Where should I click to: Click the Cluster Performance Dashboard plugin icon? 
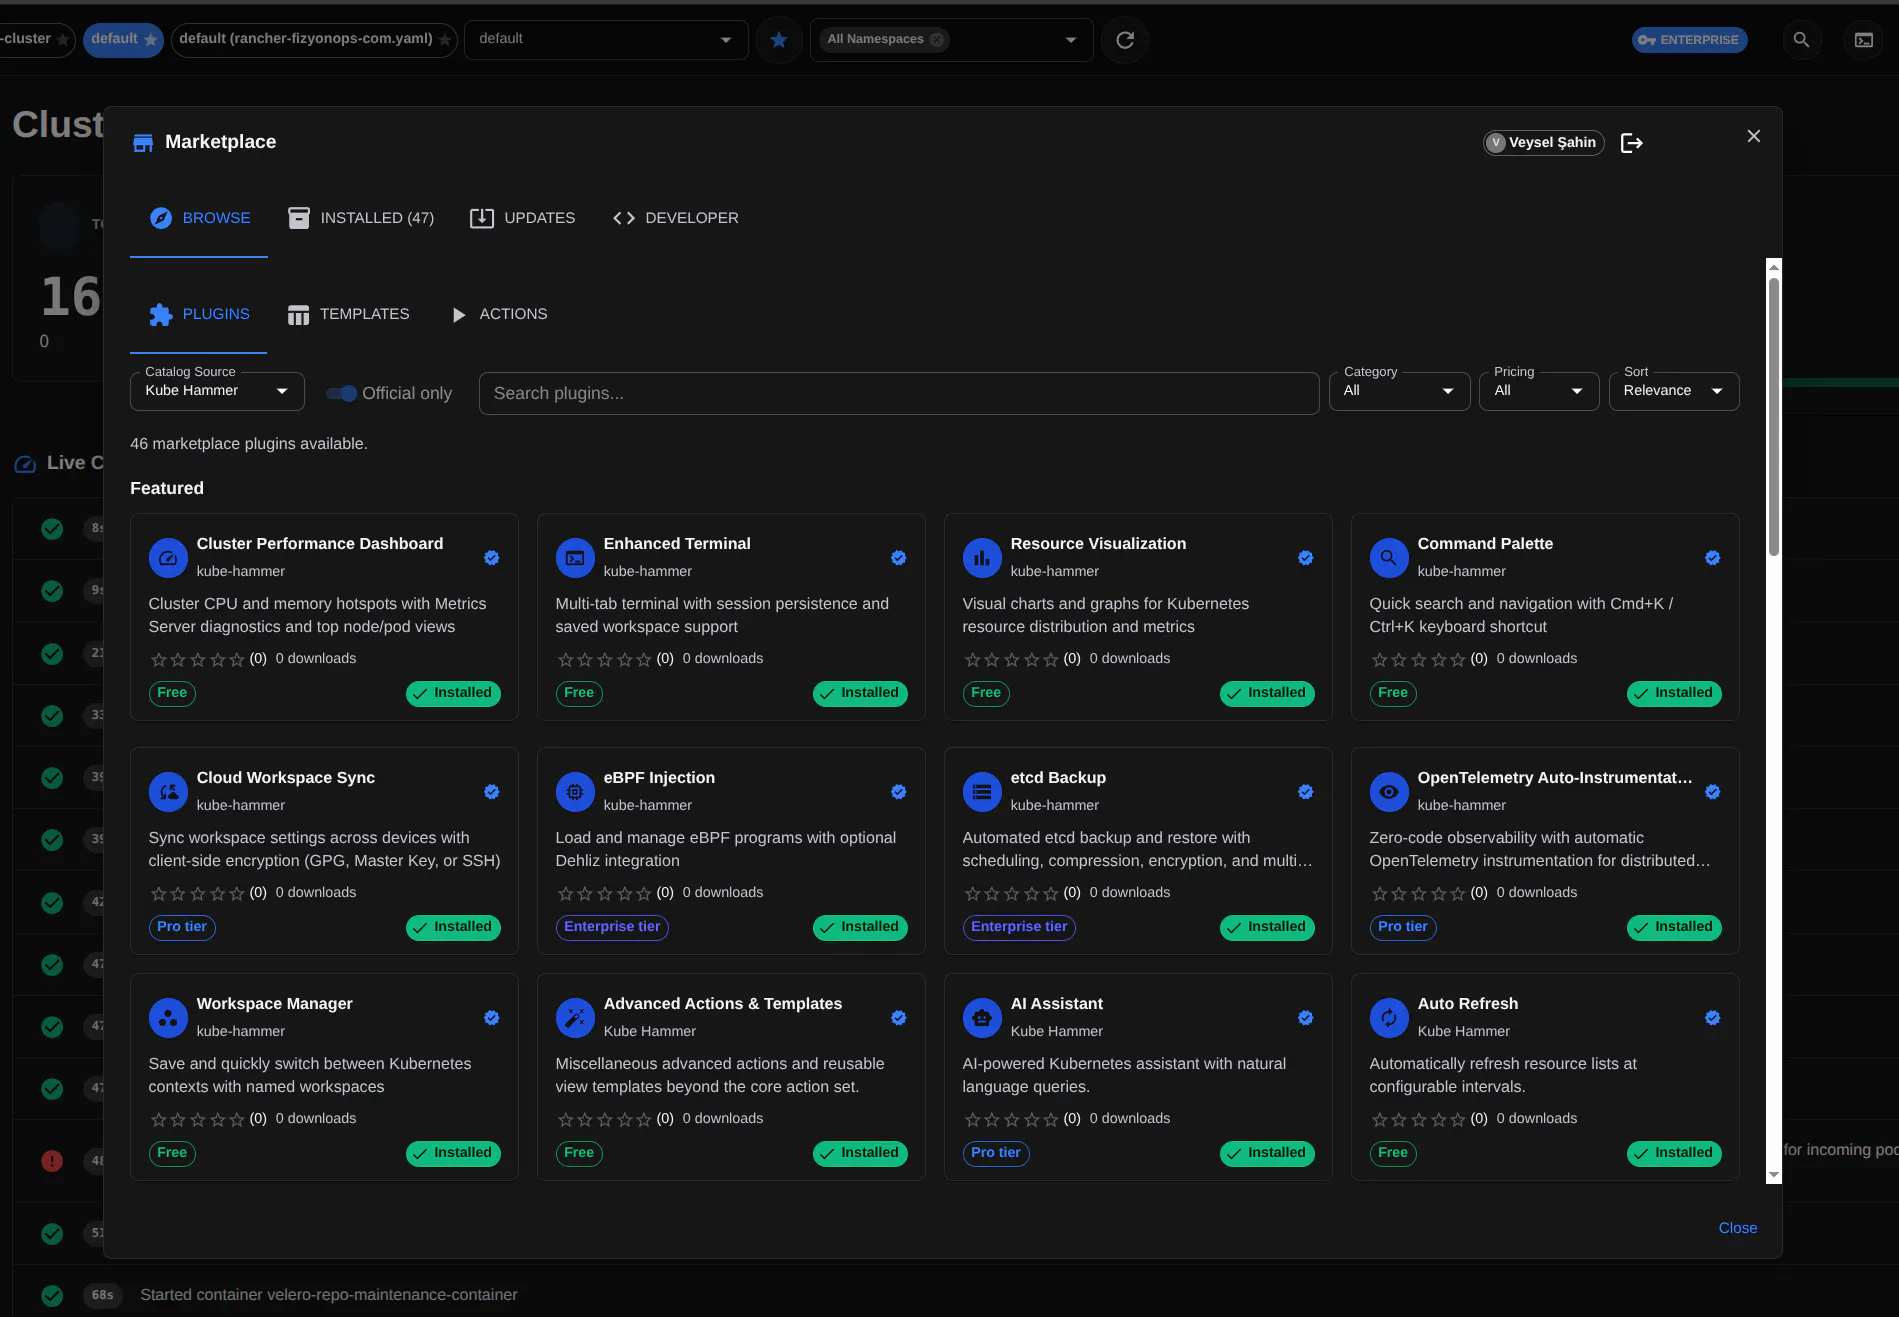point(168,558)
